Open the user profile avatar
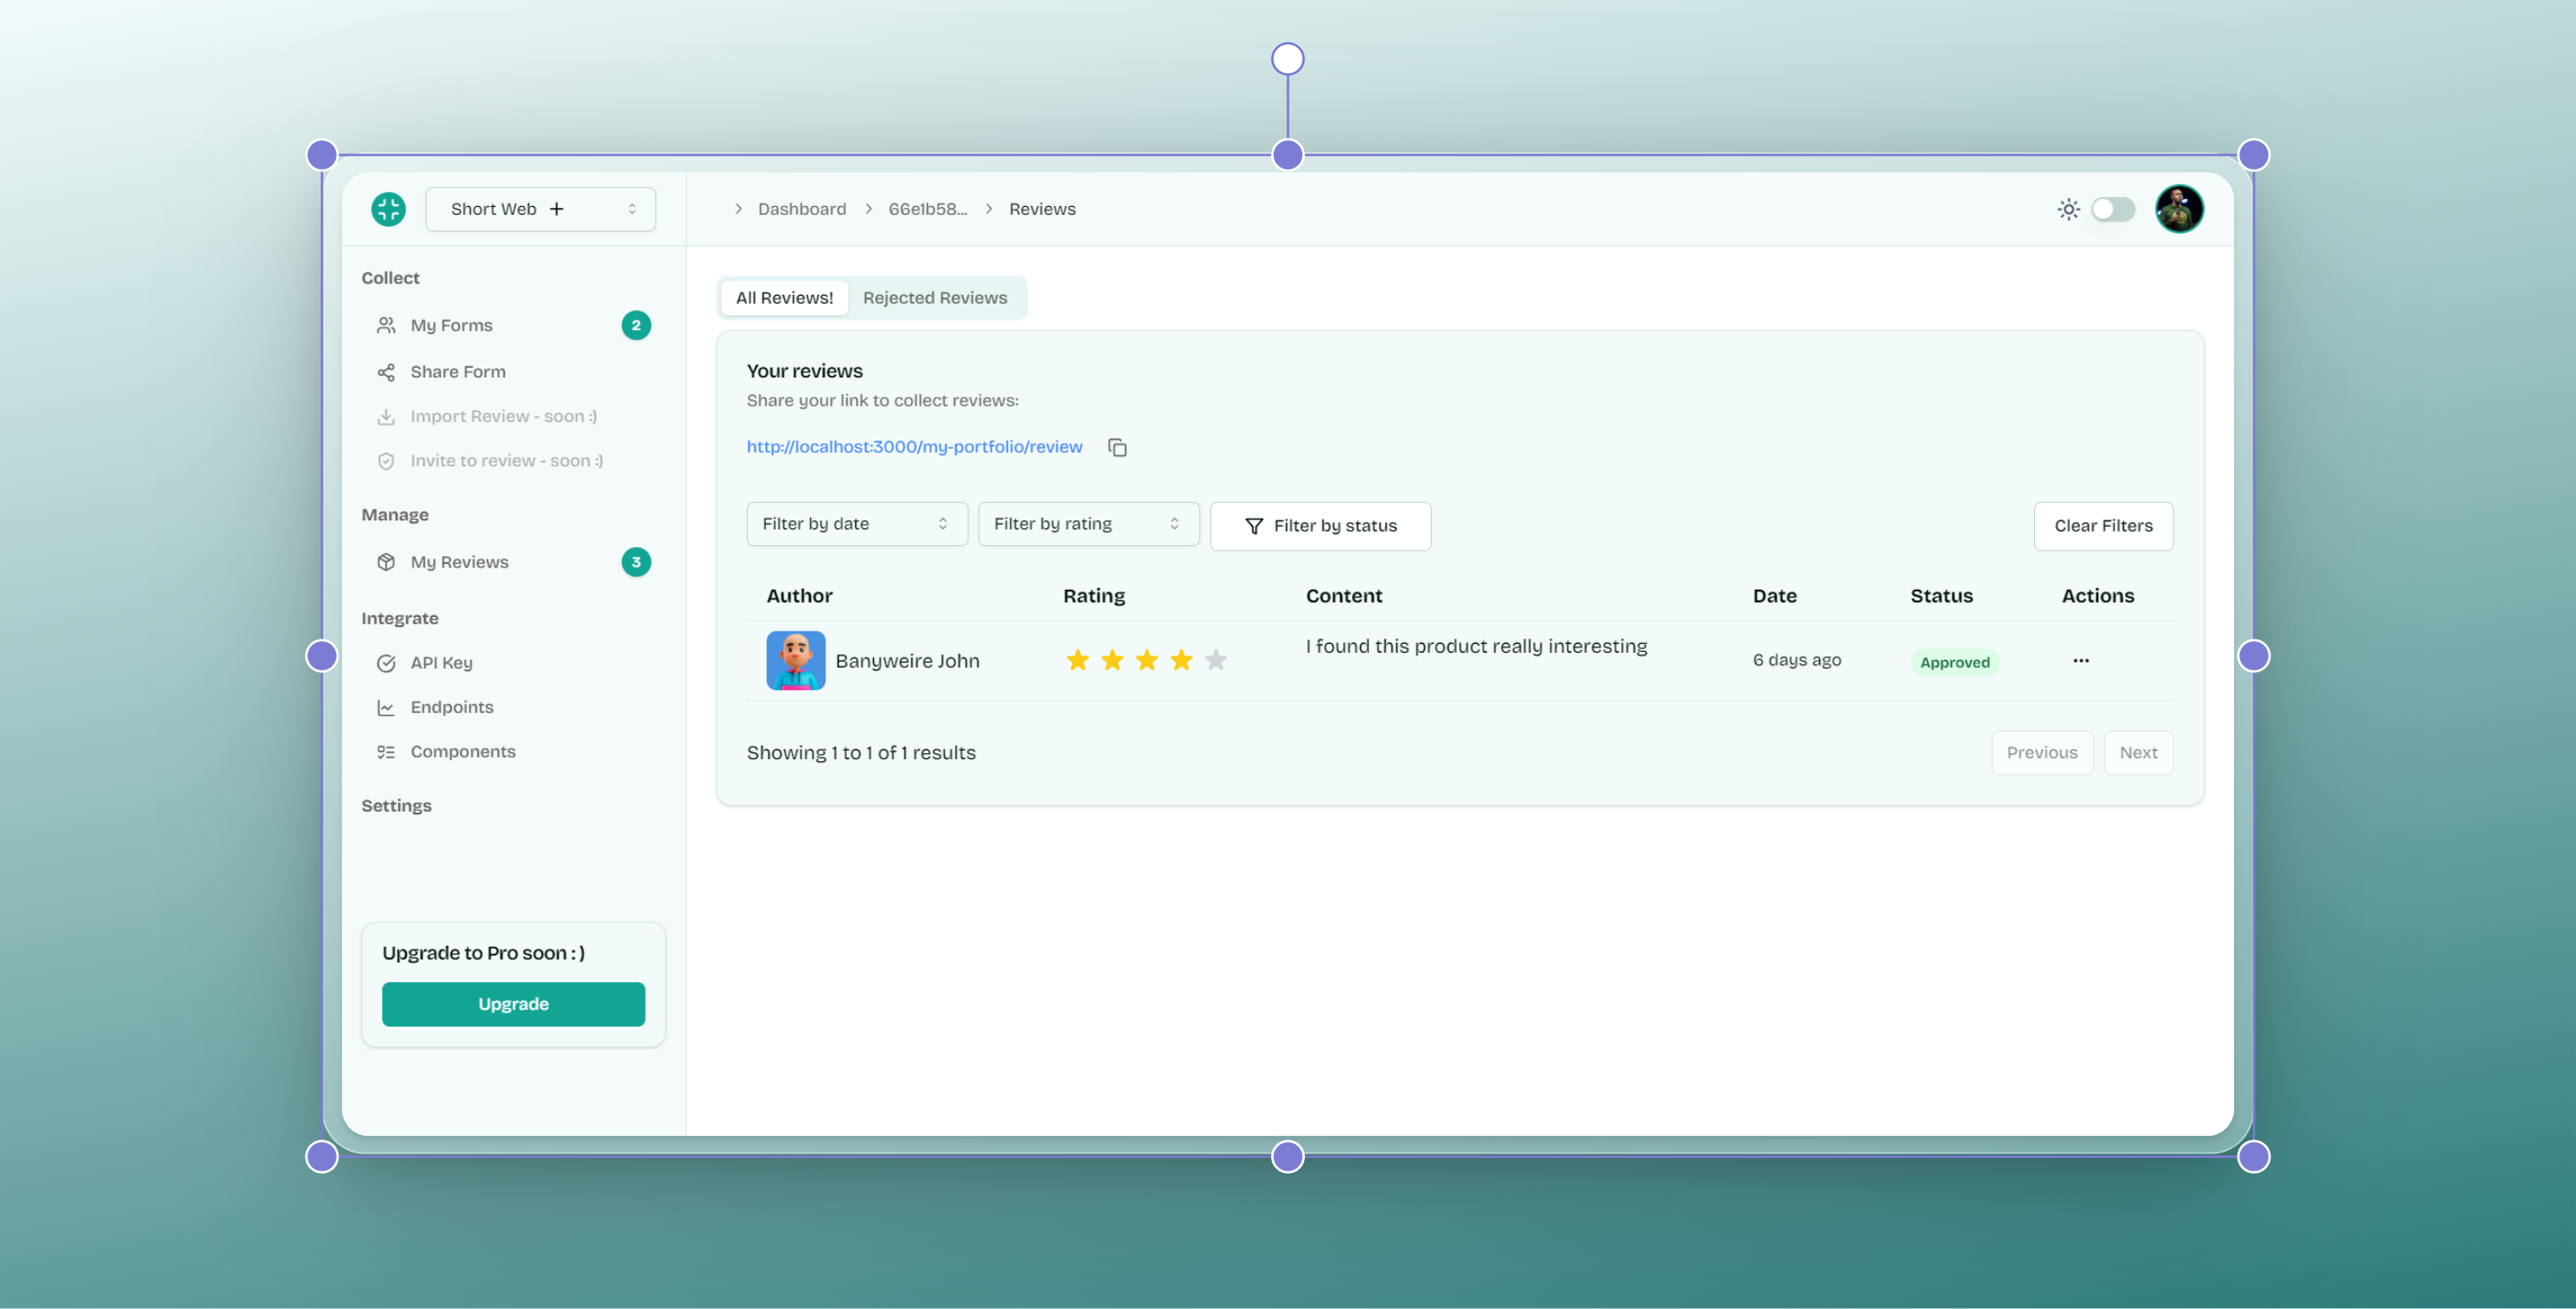 pyautogui.click(x=2179, y=209)
